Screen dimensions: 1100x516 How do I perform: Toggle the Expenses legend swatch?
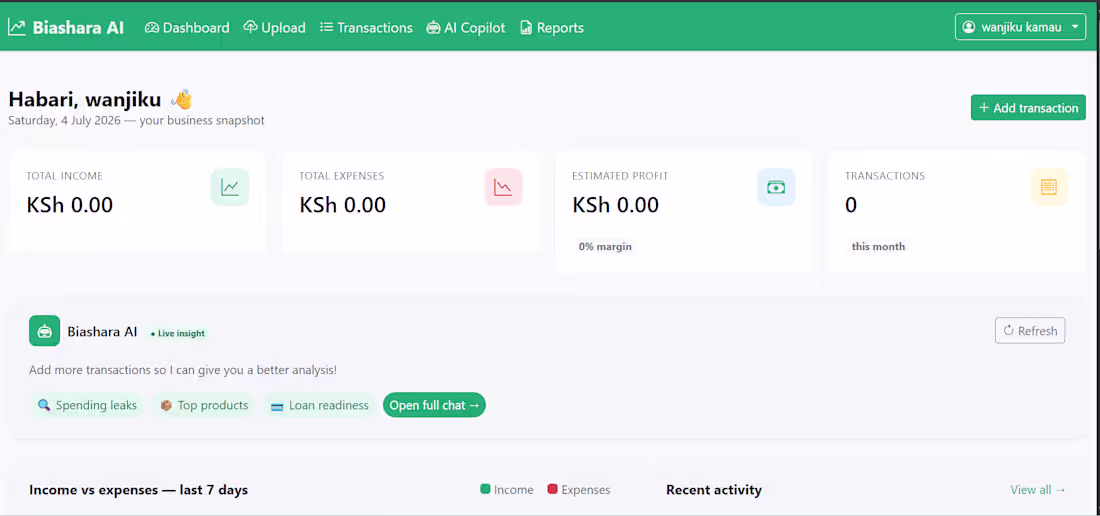click(552, 489)
